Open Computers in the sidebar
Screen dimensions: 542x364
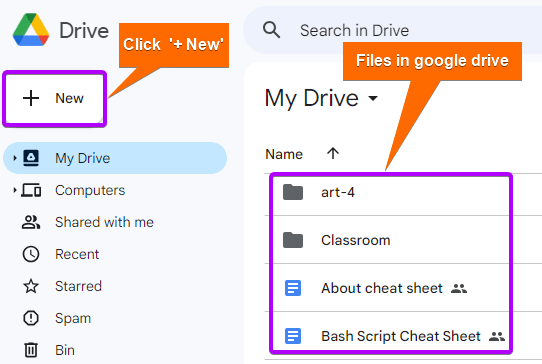coord(90,190)
